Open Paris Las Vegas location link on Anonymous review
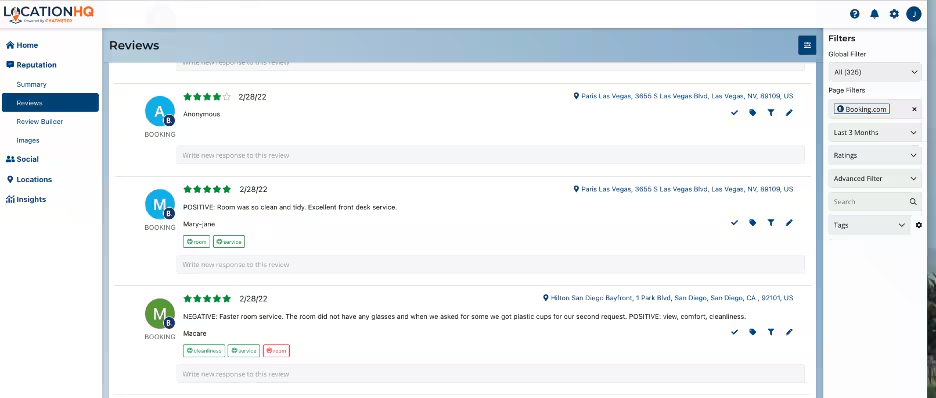The width and height of the screenshot is (936, 398). [x=683, y=96]
